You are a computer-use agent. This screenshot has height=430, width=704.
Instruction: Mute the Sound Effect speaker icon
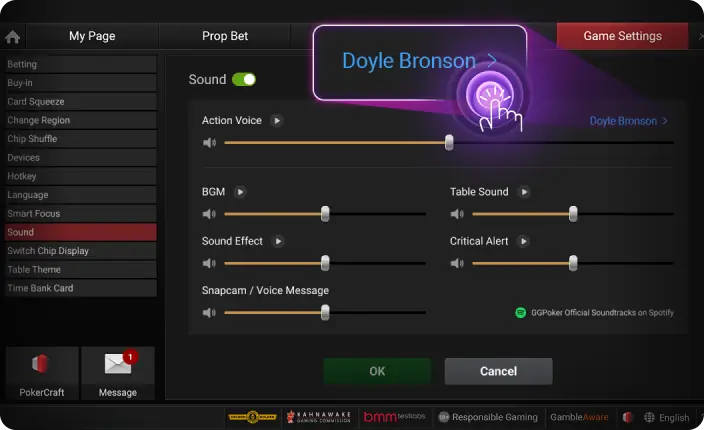[x=209, y=263]
